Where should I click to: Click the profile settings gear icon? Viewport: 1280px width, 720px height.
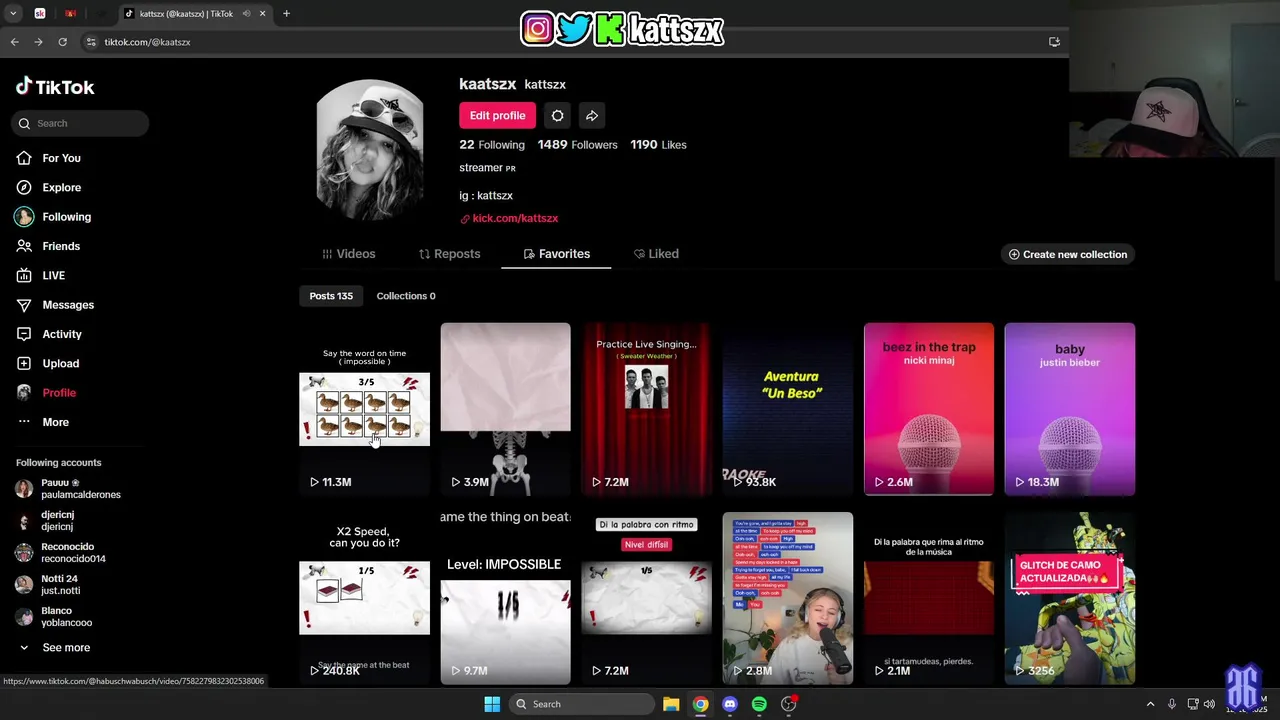(557, 116)
